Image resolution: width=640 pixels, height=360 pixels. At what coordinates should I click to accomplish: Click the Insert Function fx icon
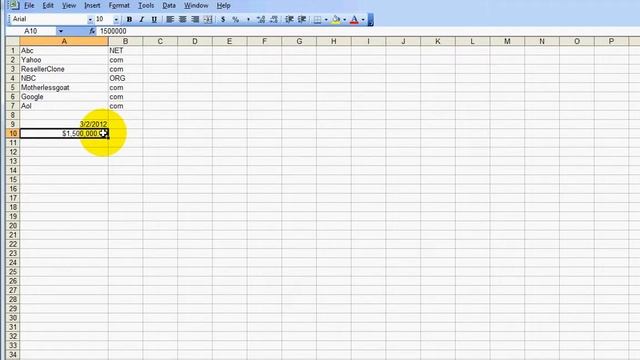(92, 31)
